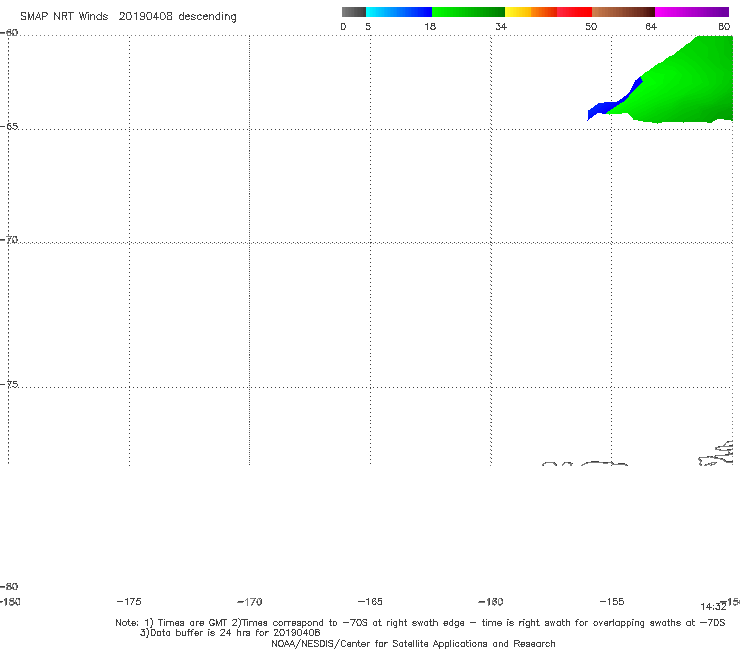The height and width of the screenshot is (650, 740).
Task: Click the red segment of the color bar
Action: point(574,12)
